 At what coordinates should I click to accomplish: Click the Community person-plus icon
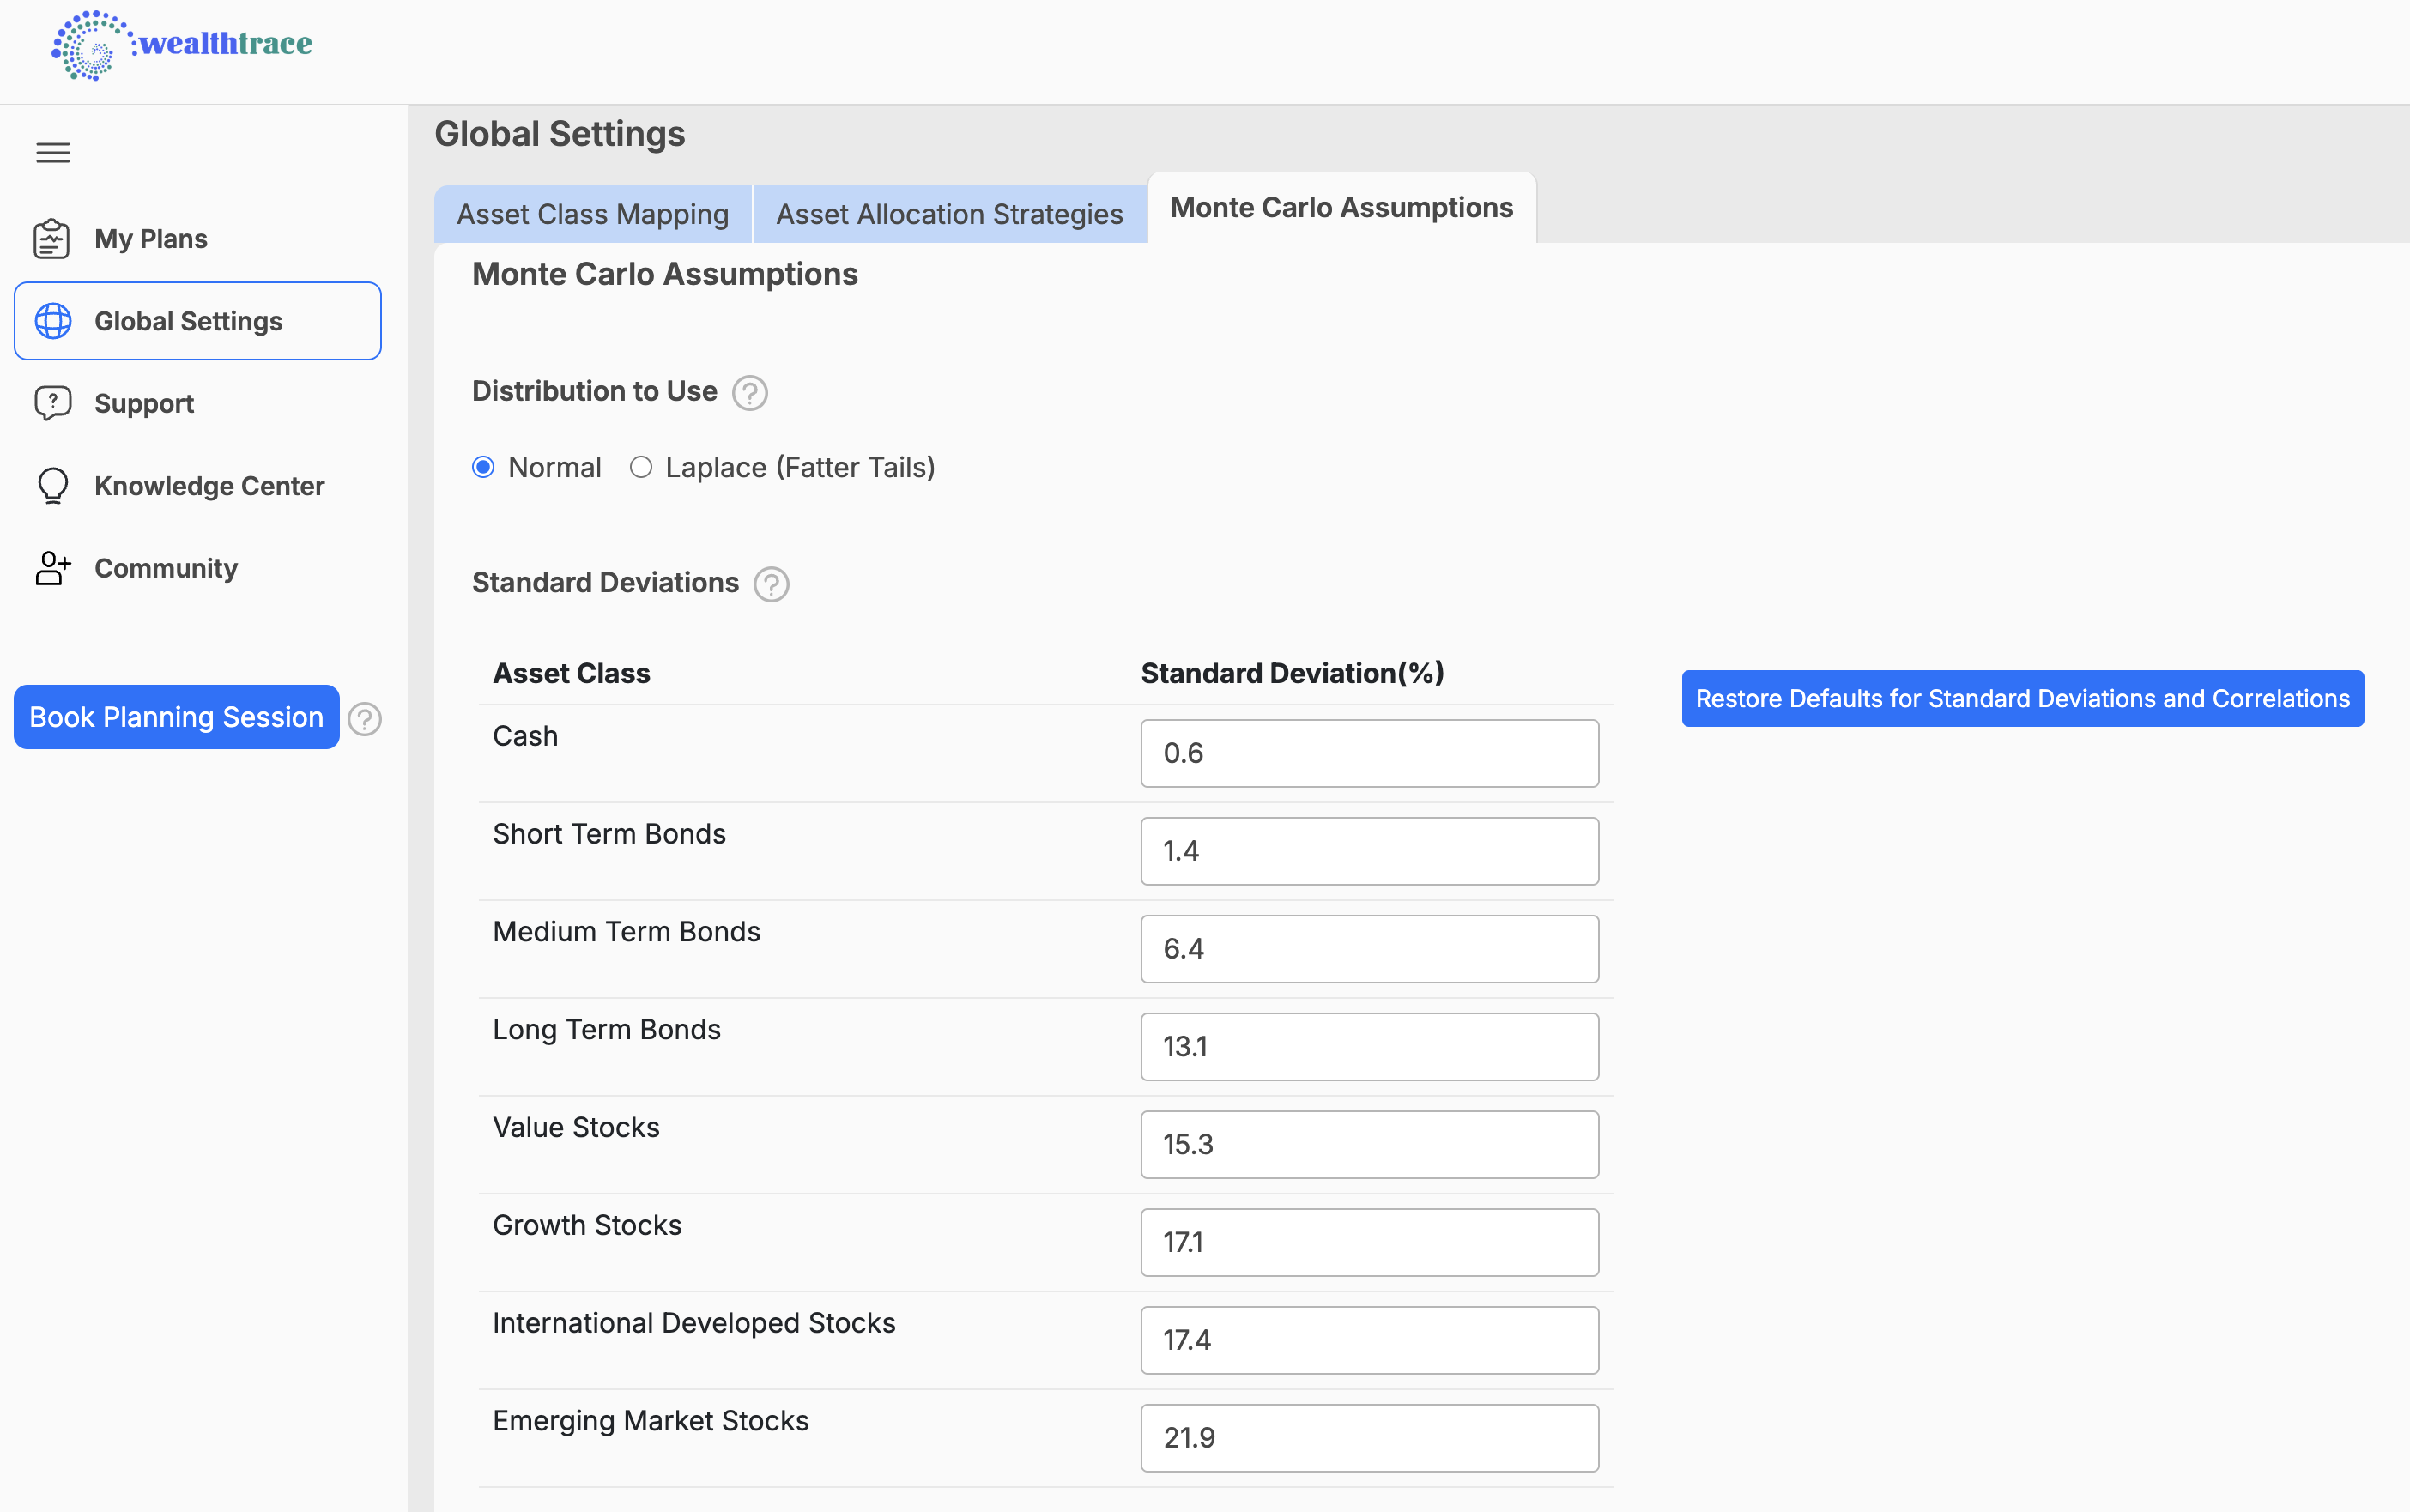tap(52, 568)
